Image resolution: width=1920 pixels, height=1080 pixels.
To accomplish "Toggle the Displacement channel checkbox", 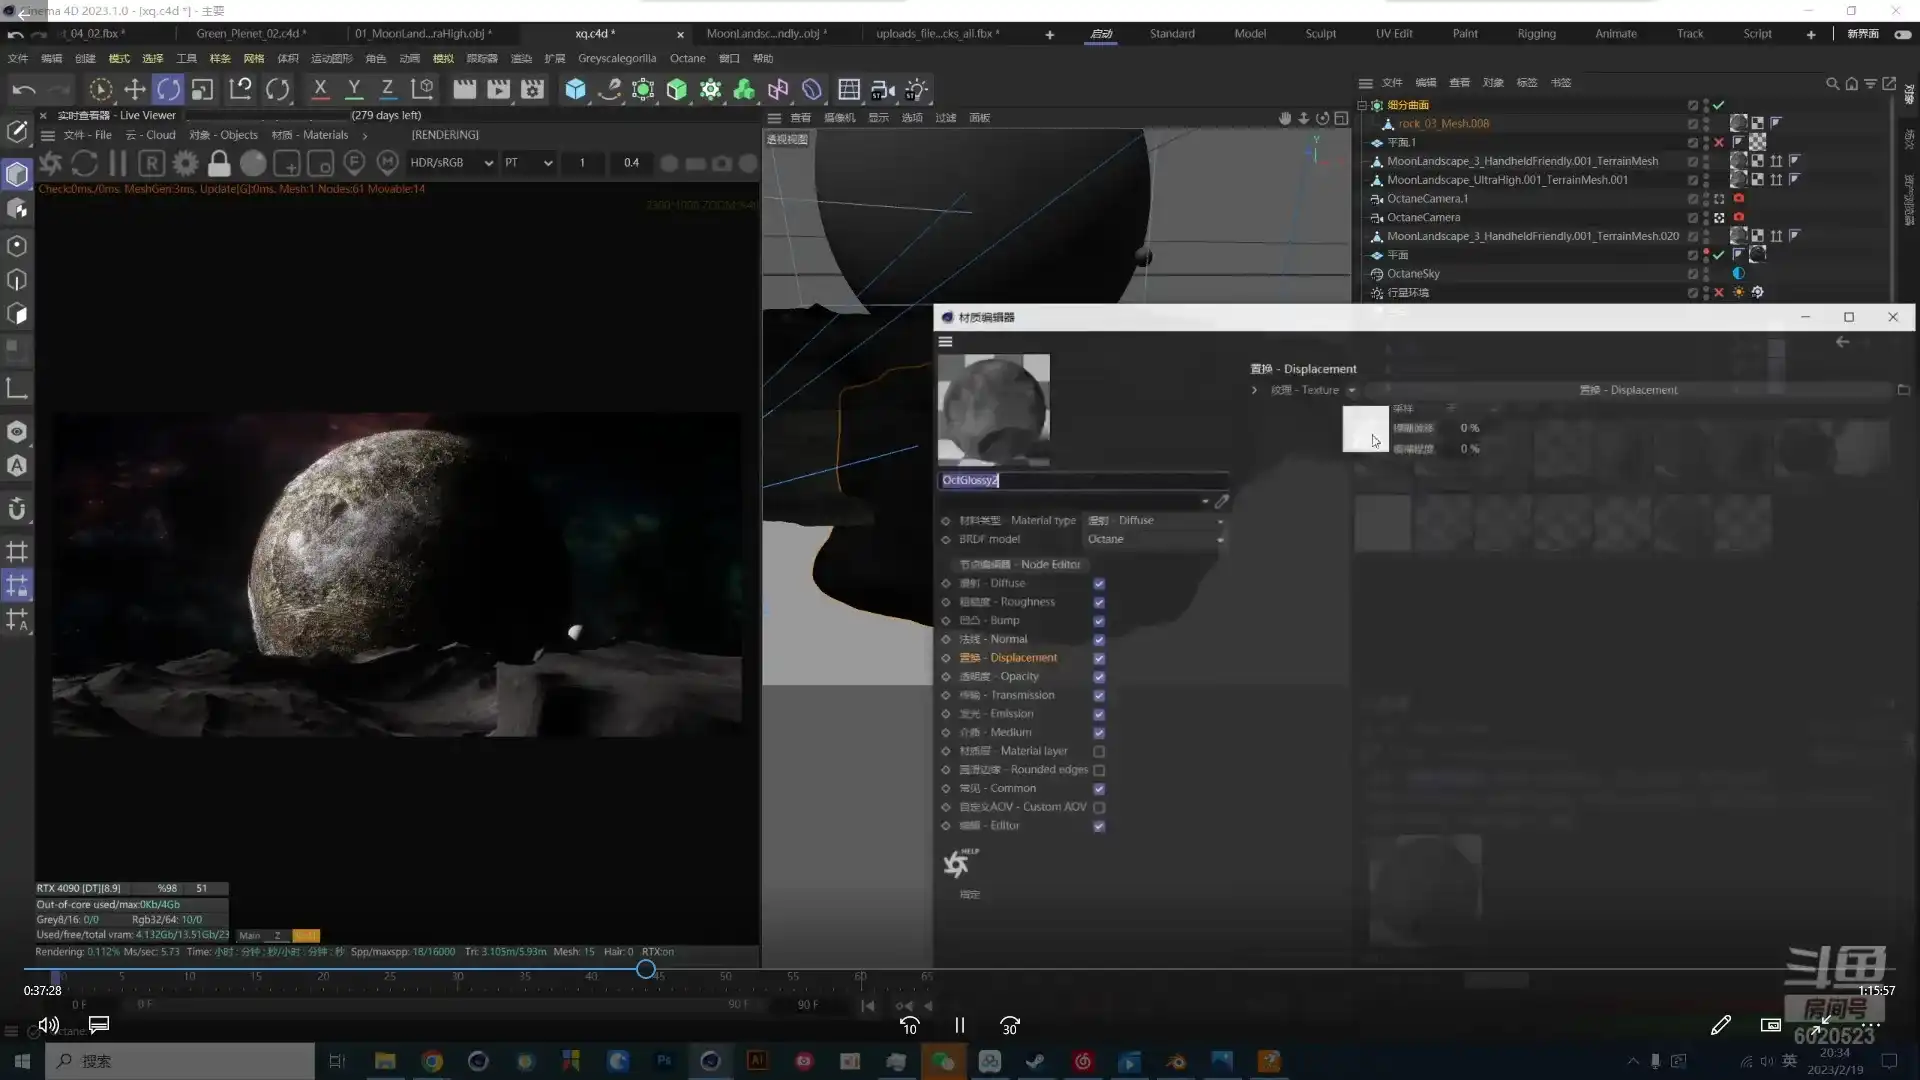I will click(x=1099, y=658).
